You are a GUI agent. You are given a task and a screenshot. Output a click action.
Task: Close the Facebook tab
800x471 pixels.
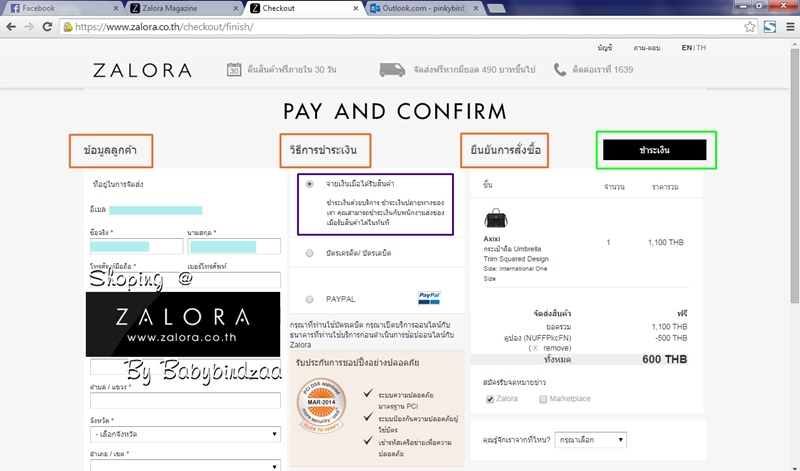point(115,8)
